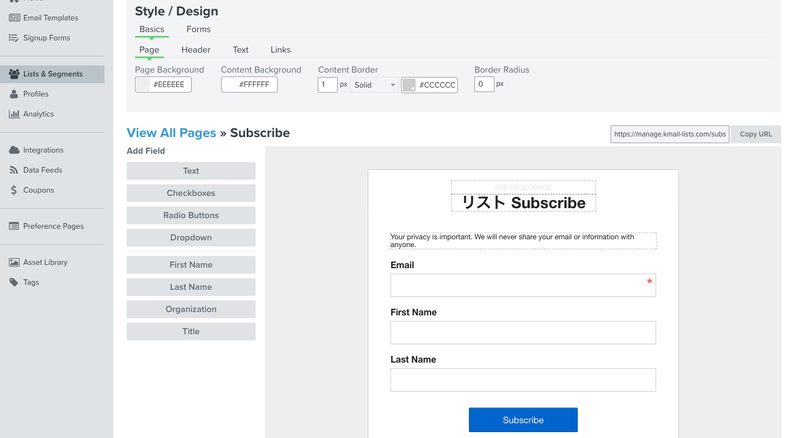Go to Lists & Segments
Screen dimensions: 800x438
tap(52, 74)
